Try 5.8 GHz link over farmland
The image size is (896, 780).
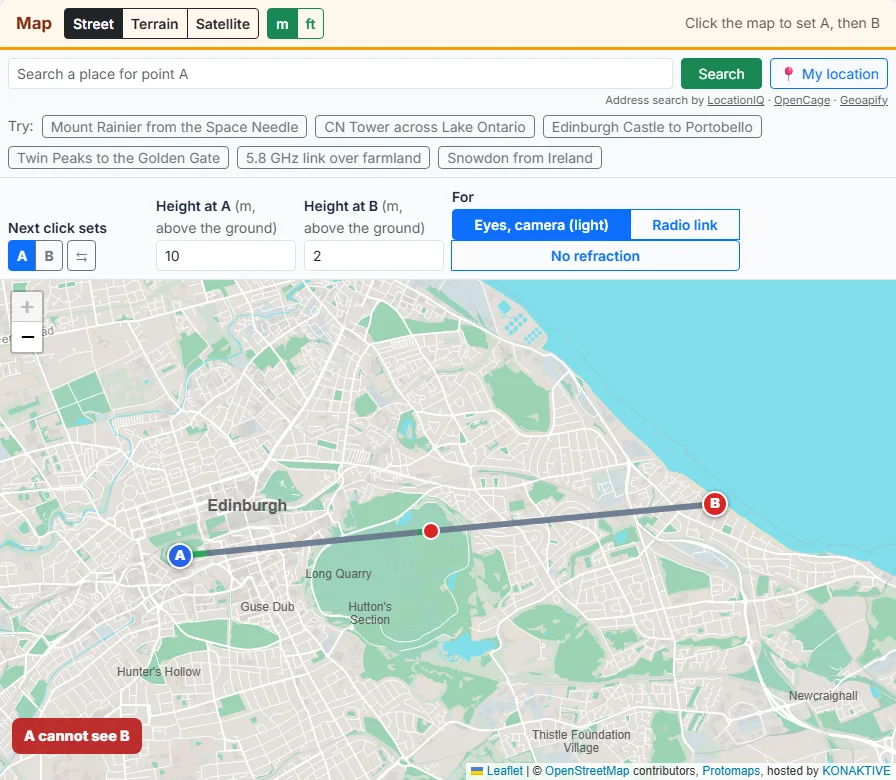tap(333, 158)
